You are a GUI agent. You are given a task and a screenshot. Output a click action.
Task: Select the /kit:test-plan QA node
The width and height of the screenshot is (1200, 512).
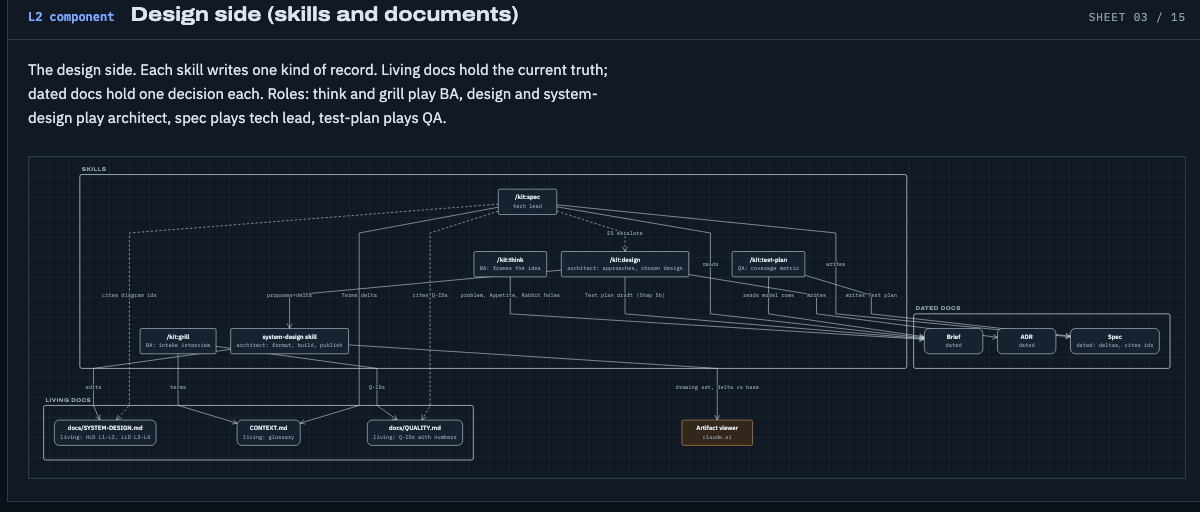[x=768, y=264]
